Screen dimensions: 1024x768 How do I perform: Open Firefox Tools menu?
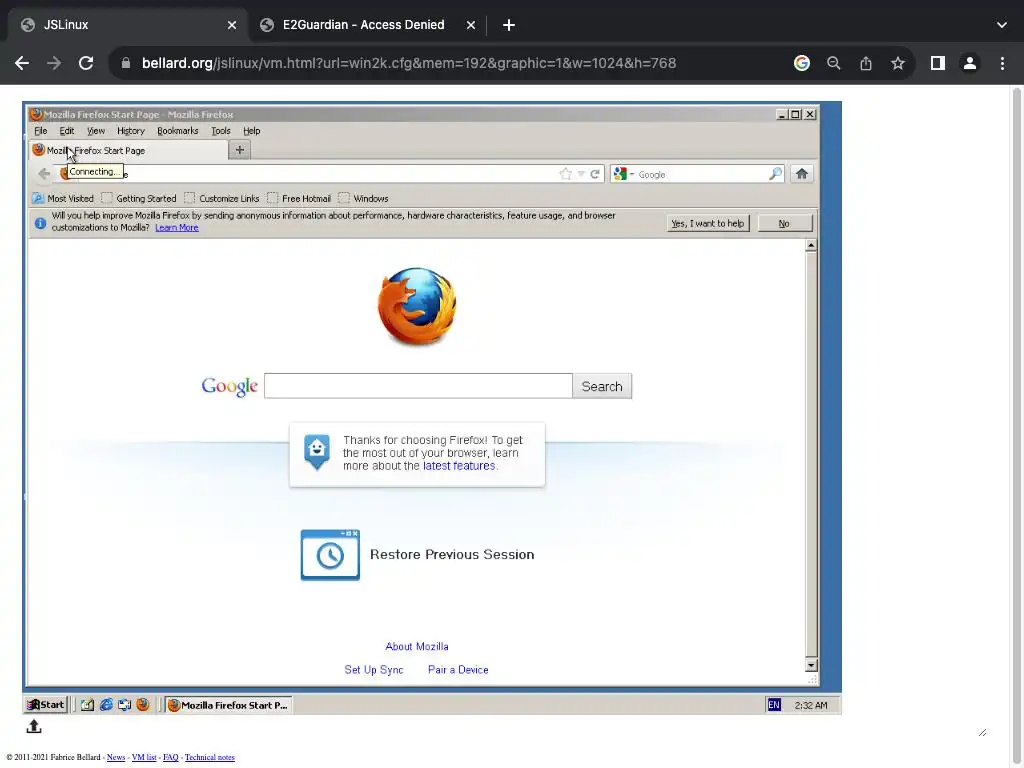[221, 131]
